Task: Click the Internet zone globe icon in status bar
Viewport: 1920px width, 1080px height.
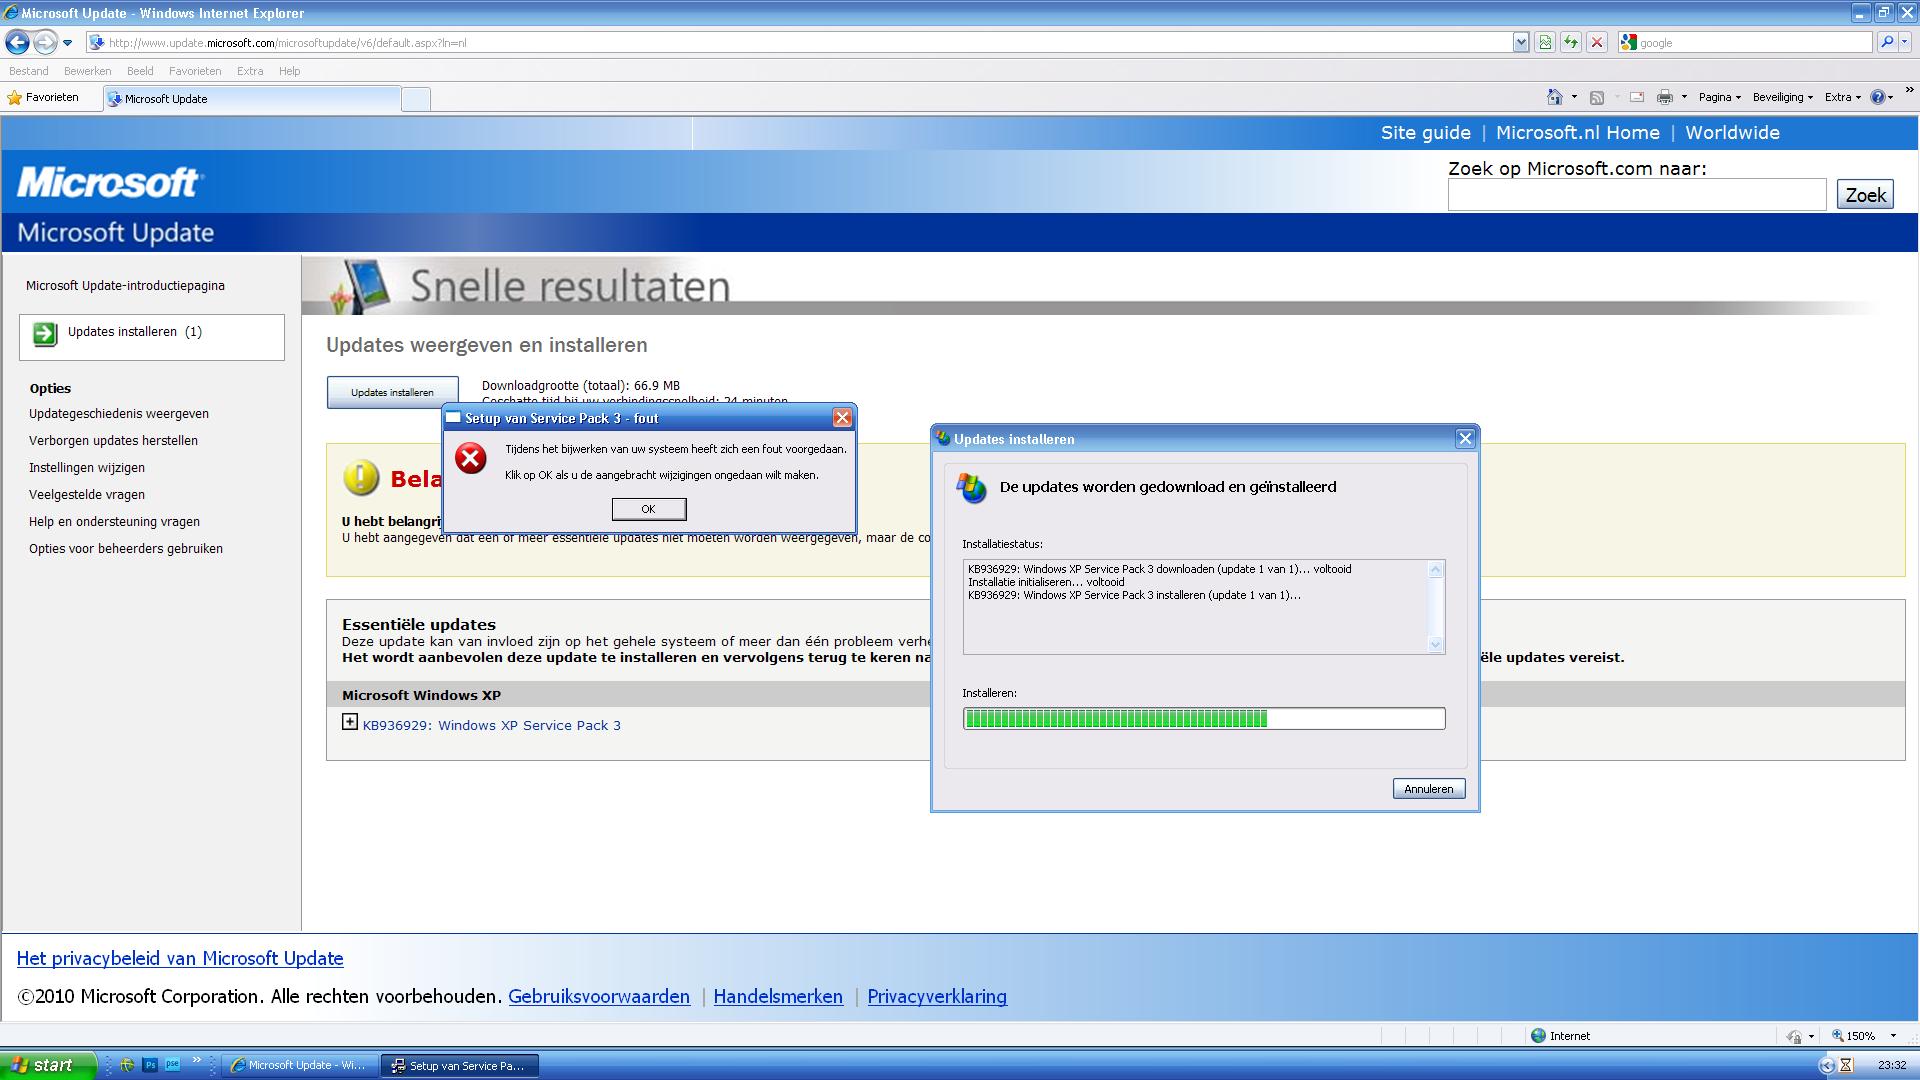Action: (1538, 1035)
